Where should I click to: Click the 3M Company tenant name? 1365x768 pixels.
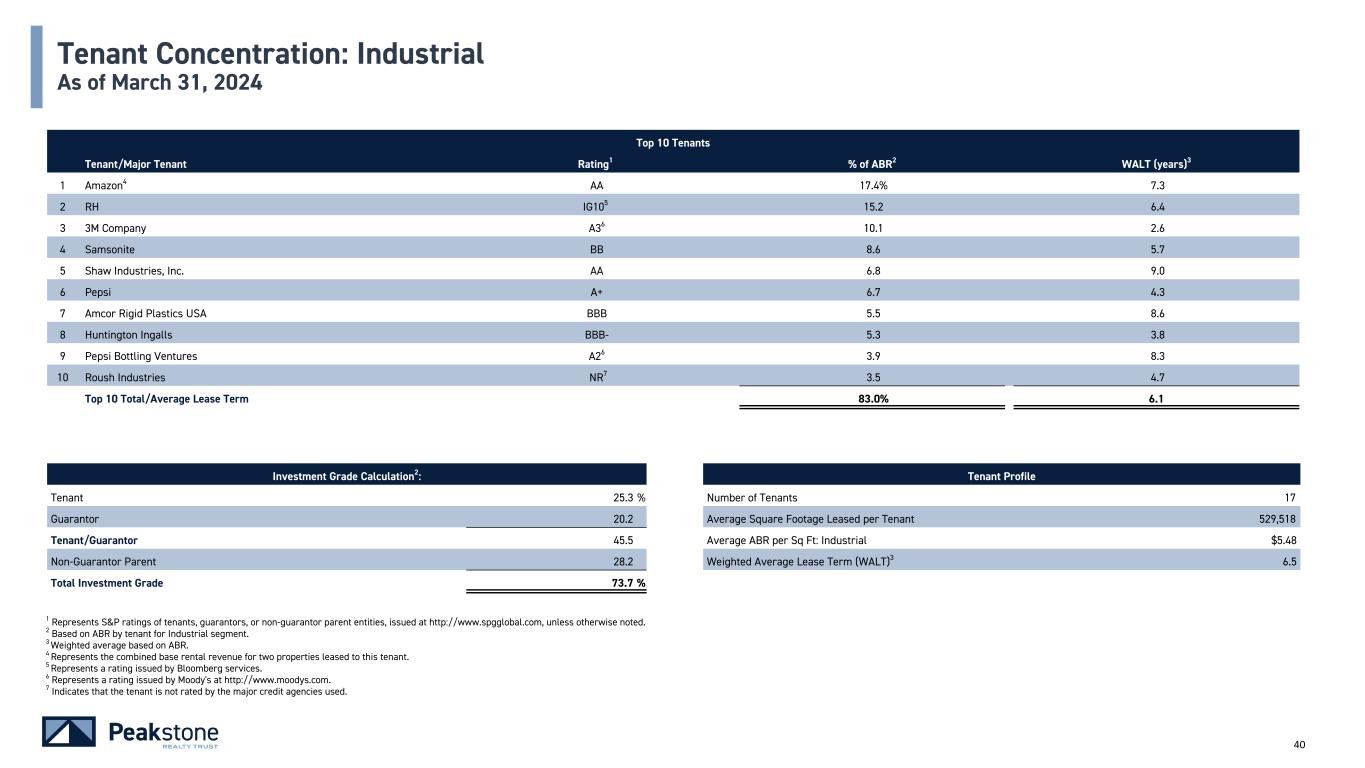coord(115,228)
